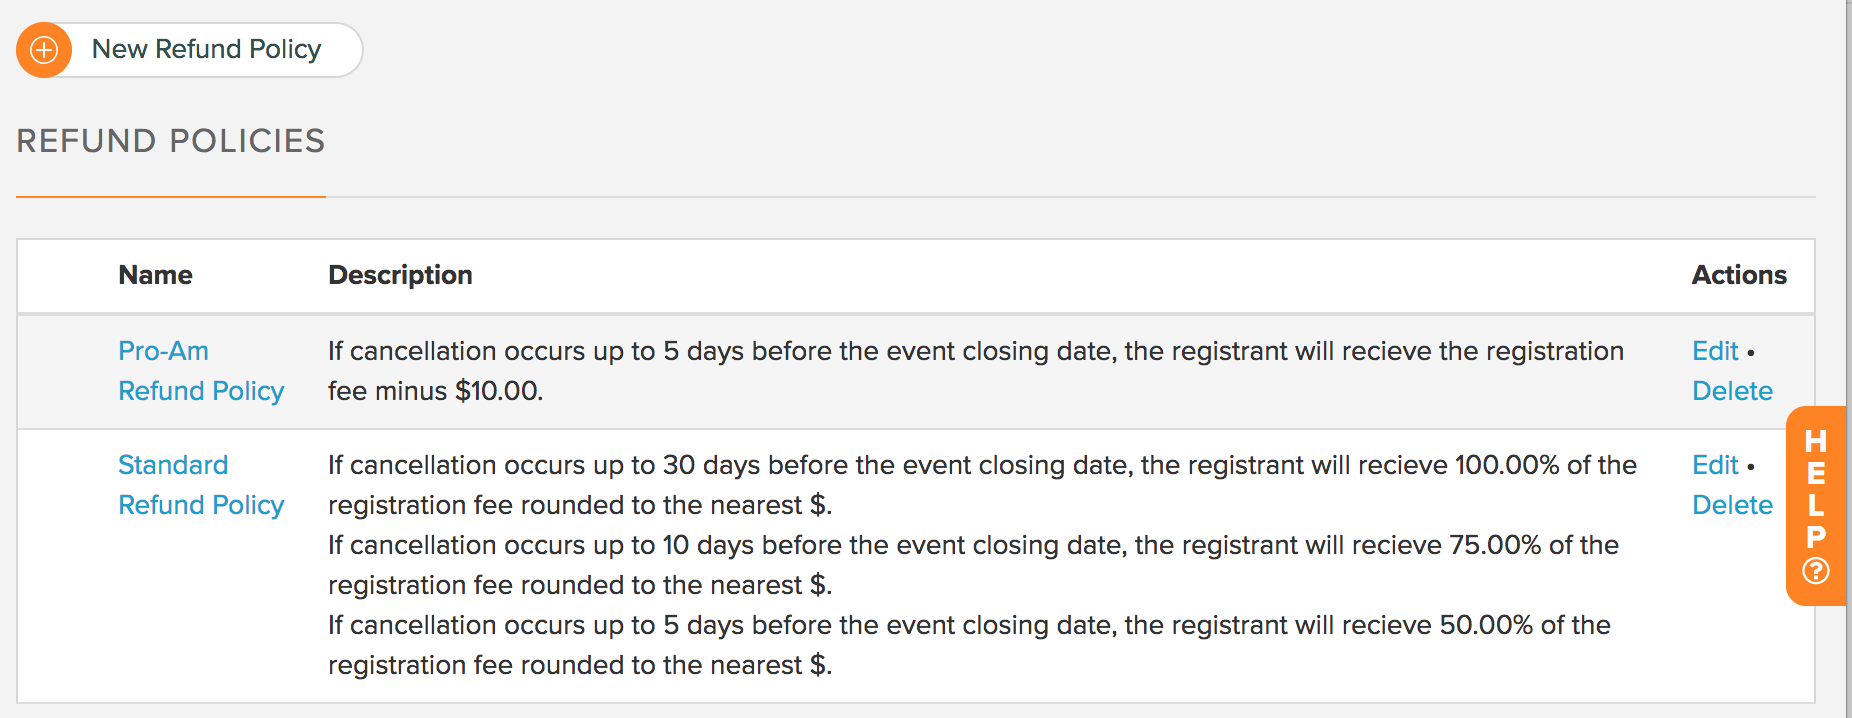1852x718 pixels.
Task: Edit the Standard Refund Policy
Action: tap(1715, 465)
